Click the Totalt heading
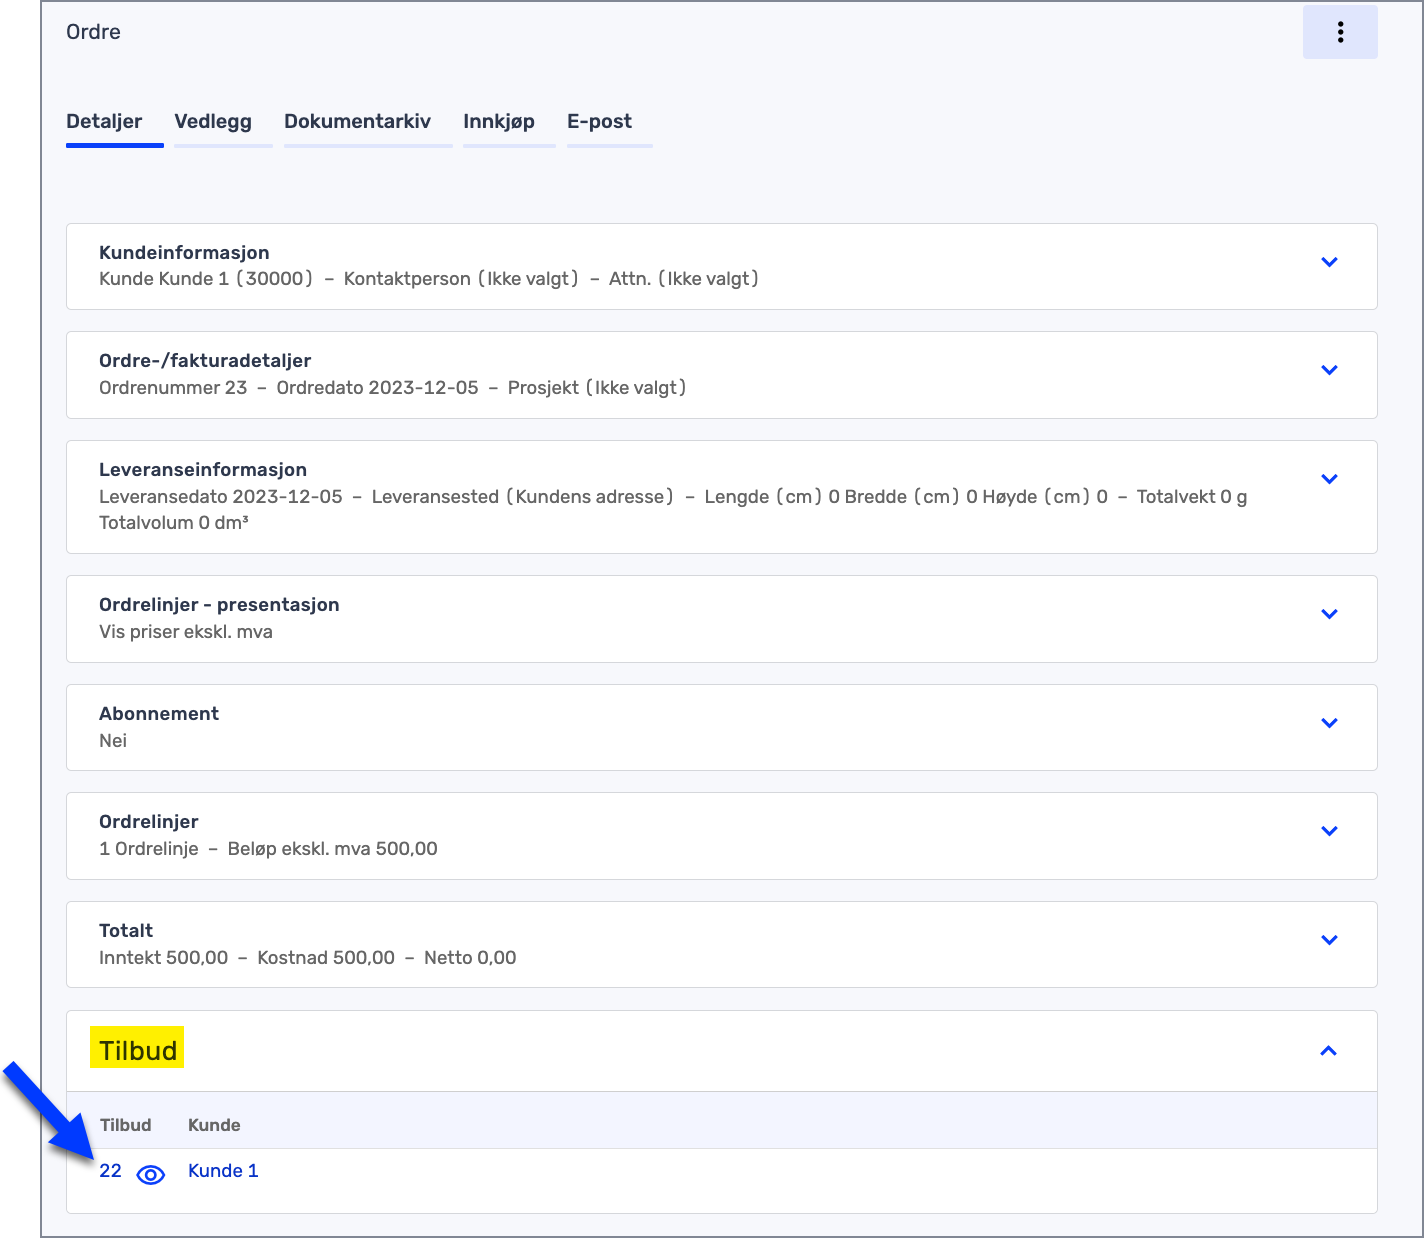The image size is (1424, 1238). tap(126, 931)
